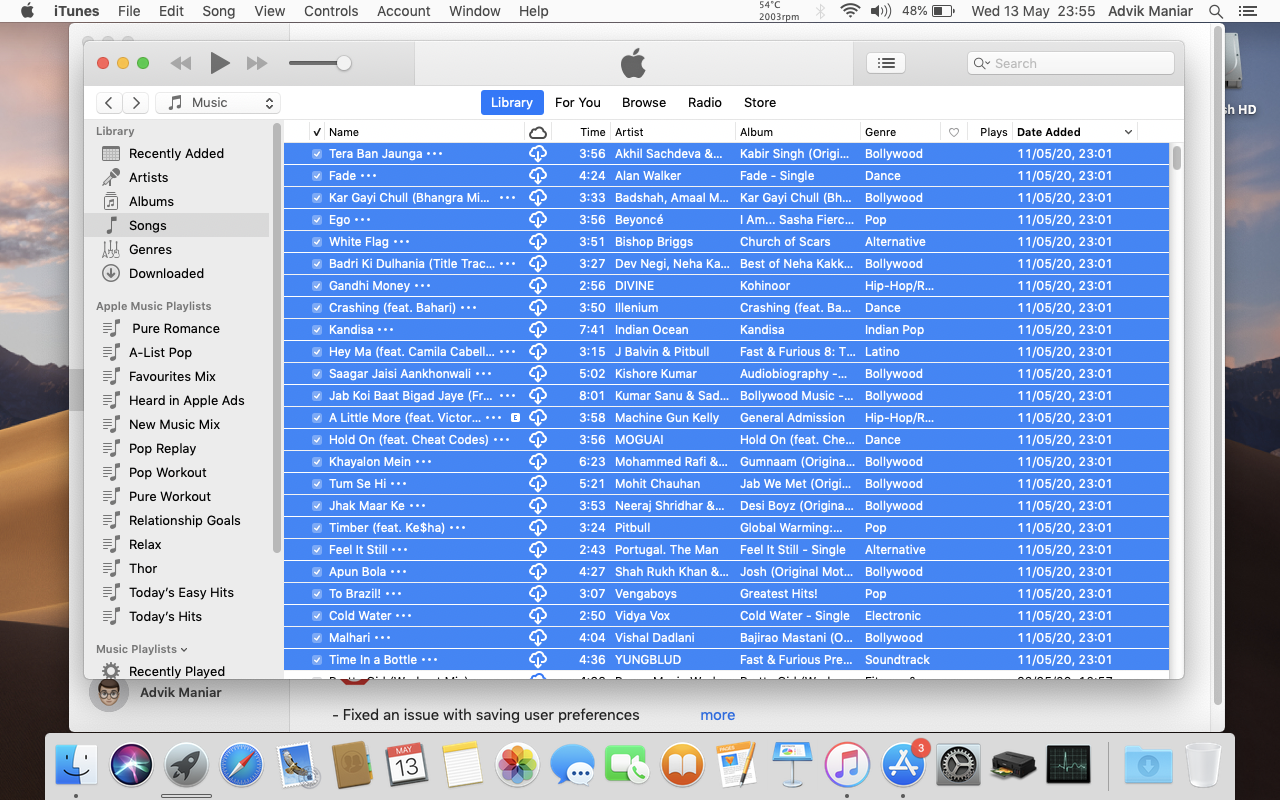Click cloud download icon for 'Khayalon Mein'
This screenshot has height=800, width=1280.
click(538, 462)
